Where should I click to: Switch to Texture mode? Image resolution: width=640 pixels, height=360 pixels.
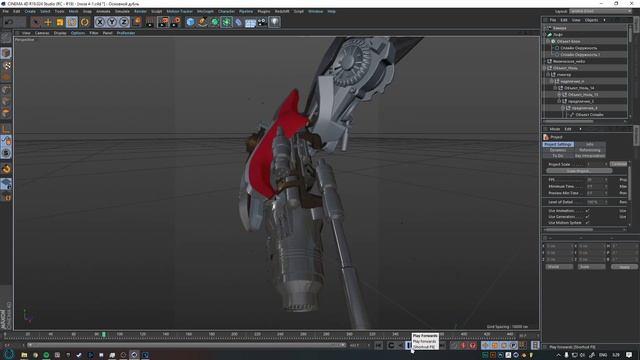point(6,66)
